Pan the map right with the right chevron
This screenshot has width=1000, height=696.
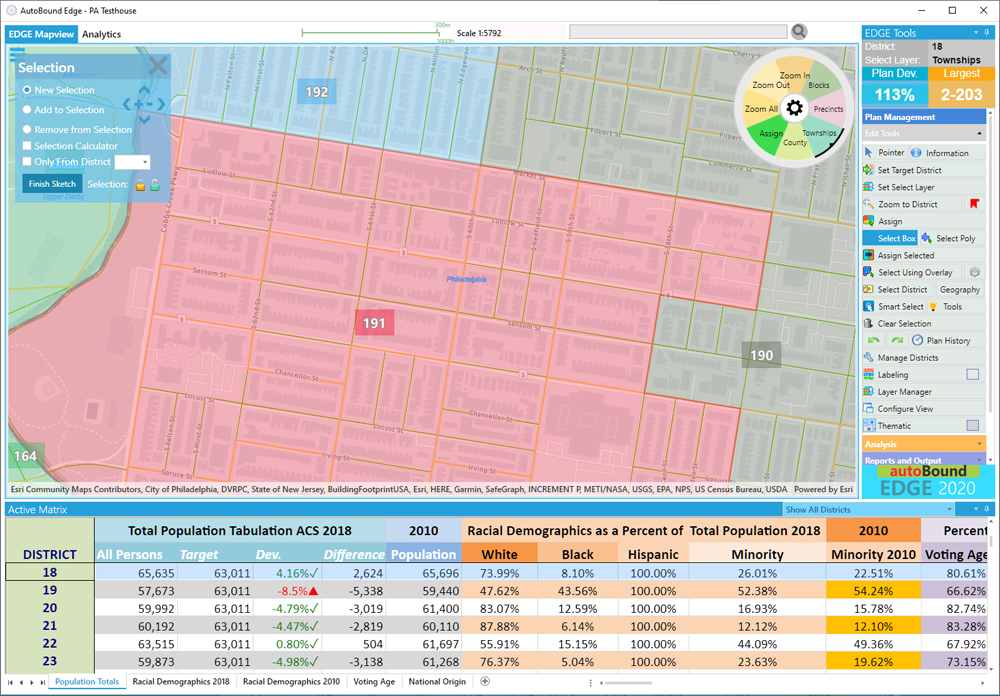161,104
